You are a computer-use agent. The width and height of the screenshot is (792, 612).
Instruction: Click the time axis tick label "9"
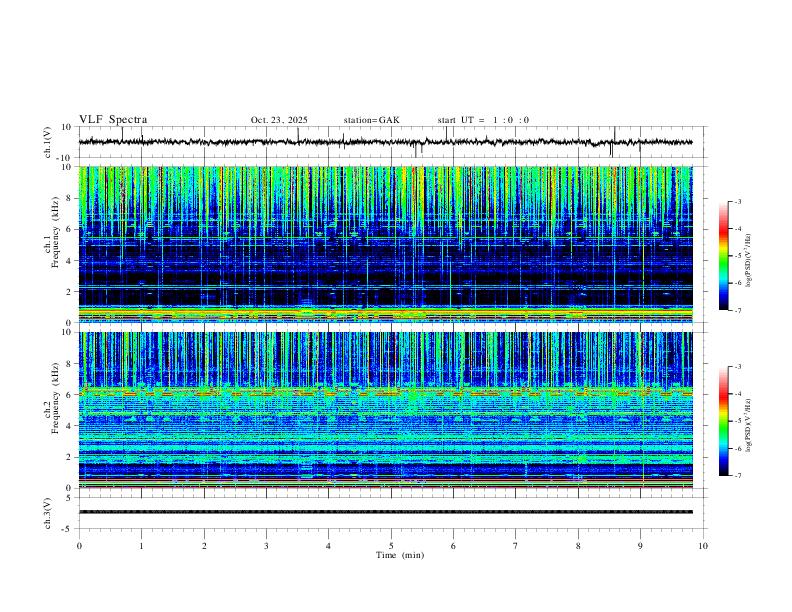coord(640,546)
